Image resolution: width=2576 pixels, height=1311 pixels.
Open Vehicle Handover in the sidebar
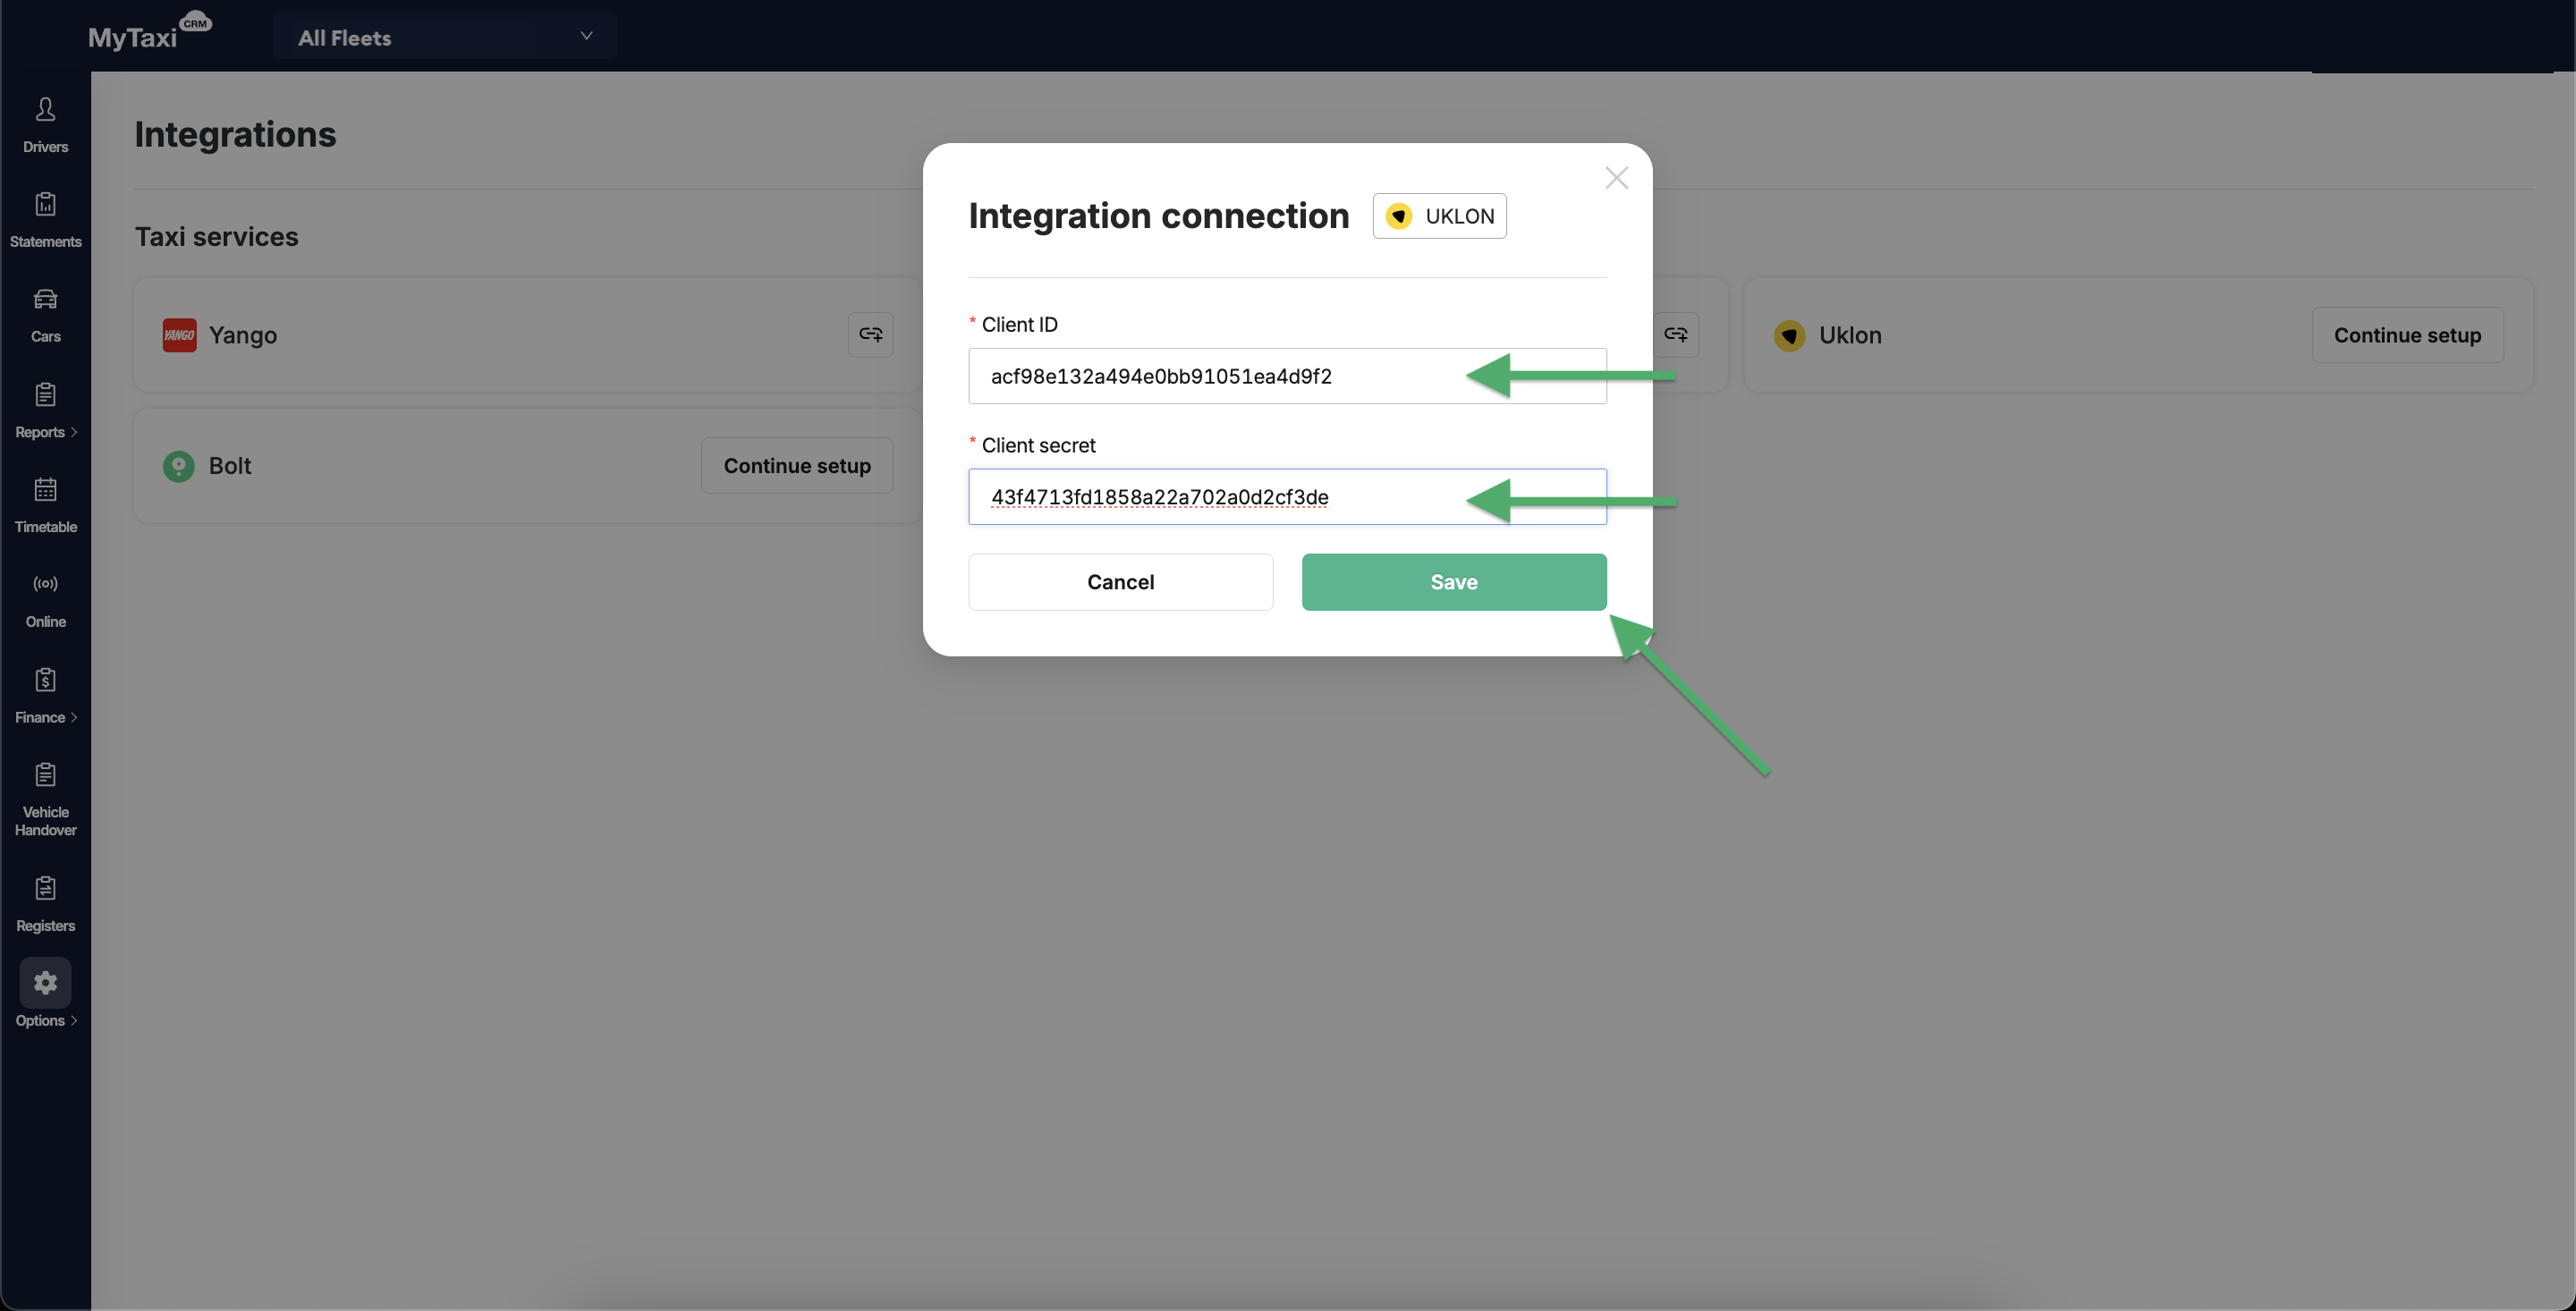(x=45, y=800)
